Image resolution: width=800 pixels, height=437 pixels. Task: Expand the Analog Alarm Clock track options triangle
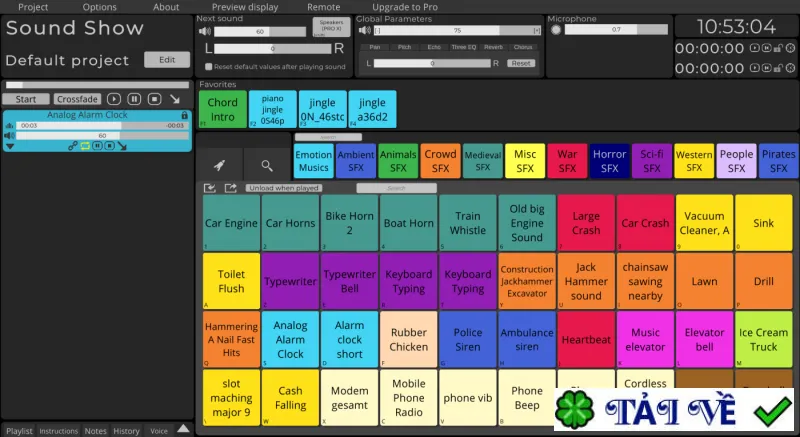click(10, 147)
